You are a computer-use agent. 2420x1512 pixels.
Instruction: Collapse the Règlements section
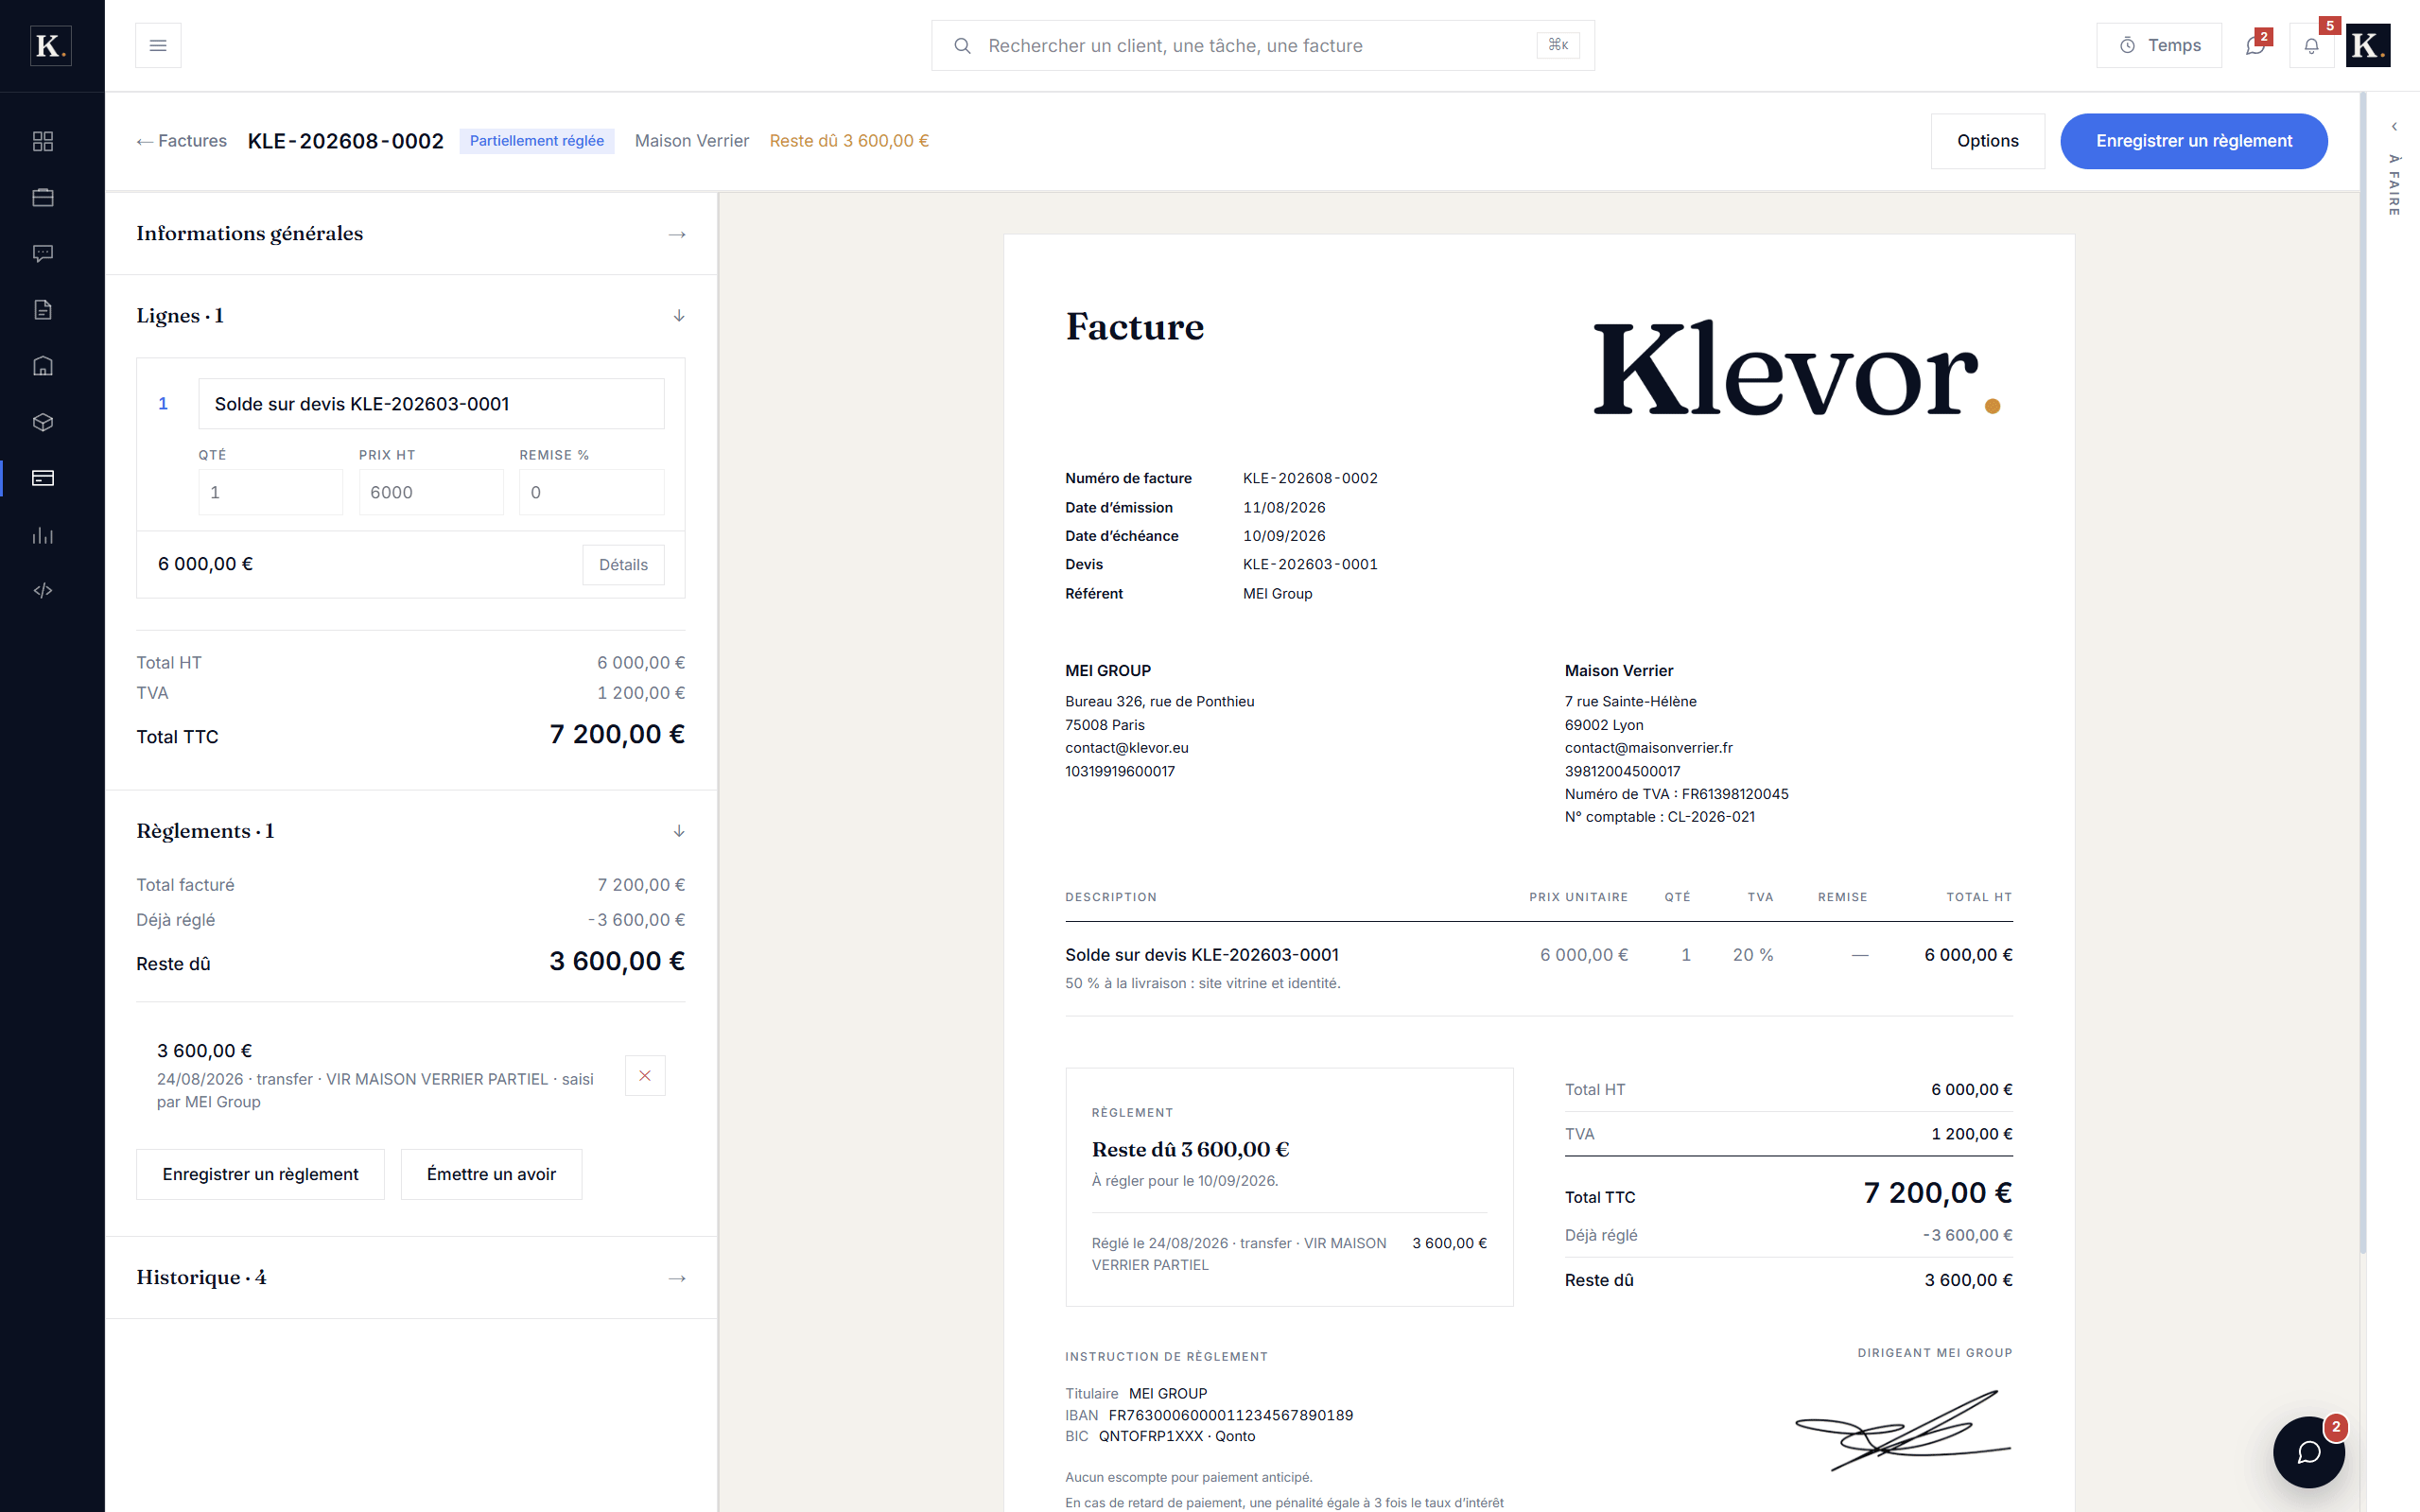(411, 832)
